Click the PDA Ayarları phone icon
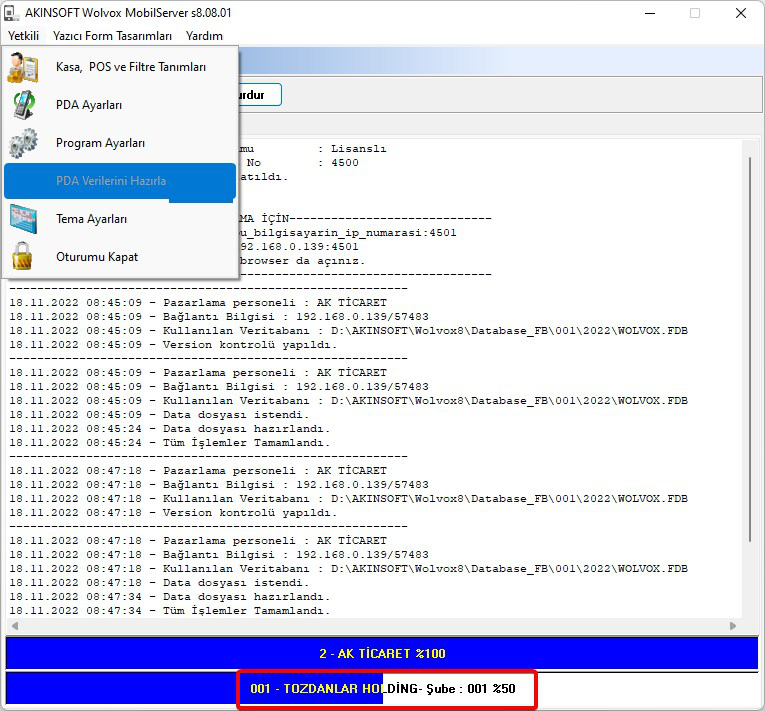The height and width of the screenshot is (711, 765). (23, 105)
